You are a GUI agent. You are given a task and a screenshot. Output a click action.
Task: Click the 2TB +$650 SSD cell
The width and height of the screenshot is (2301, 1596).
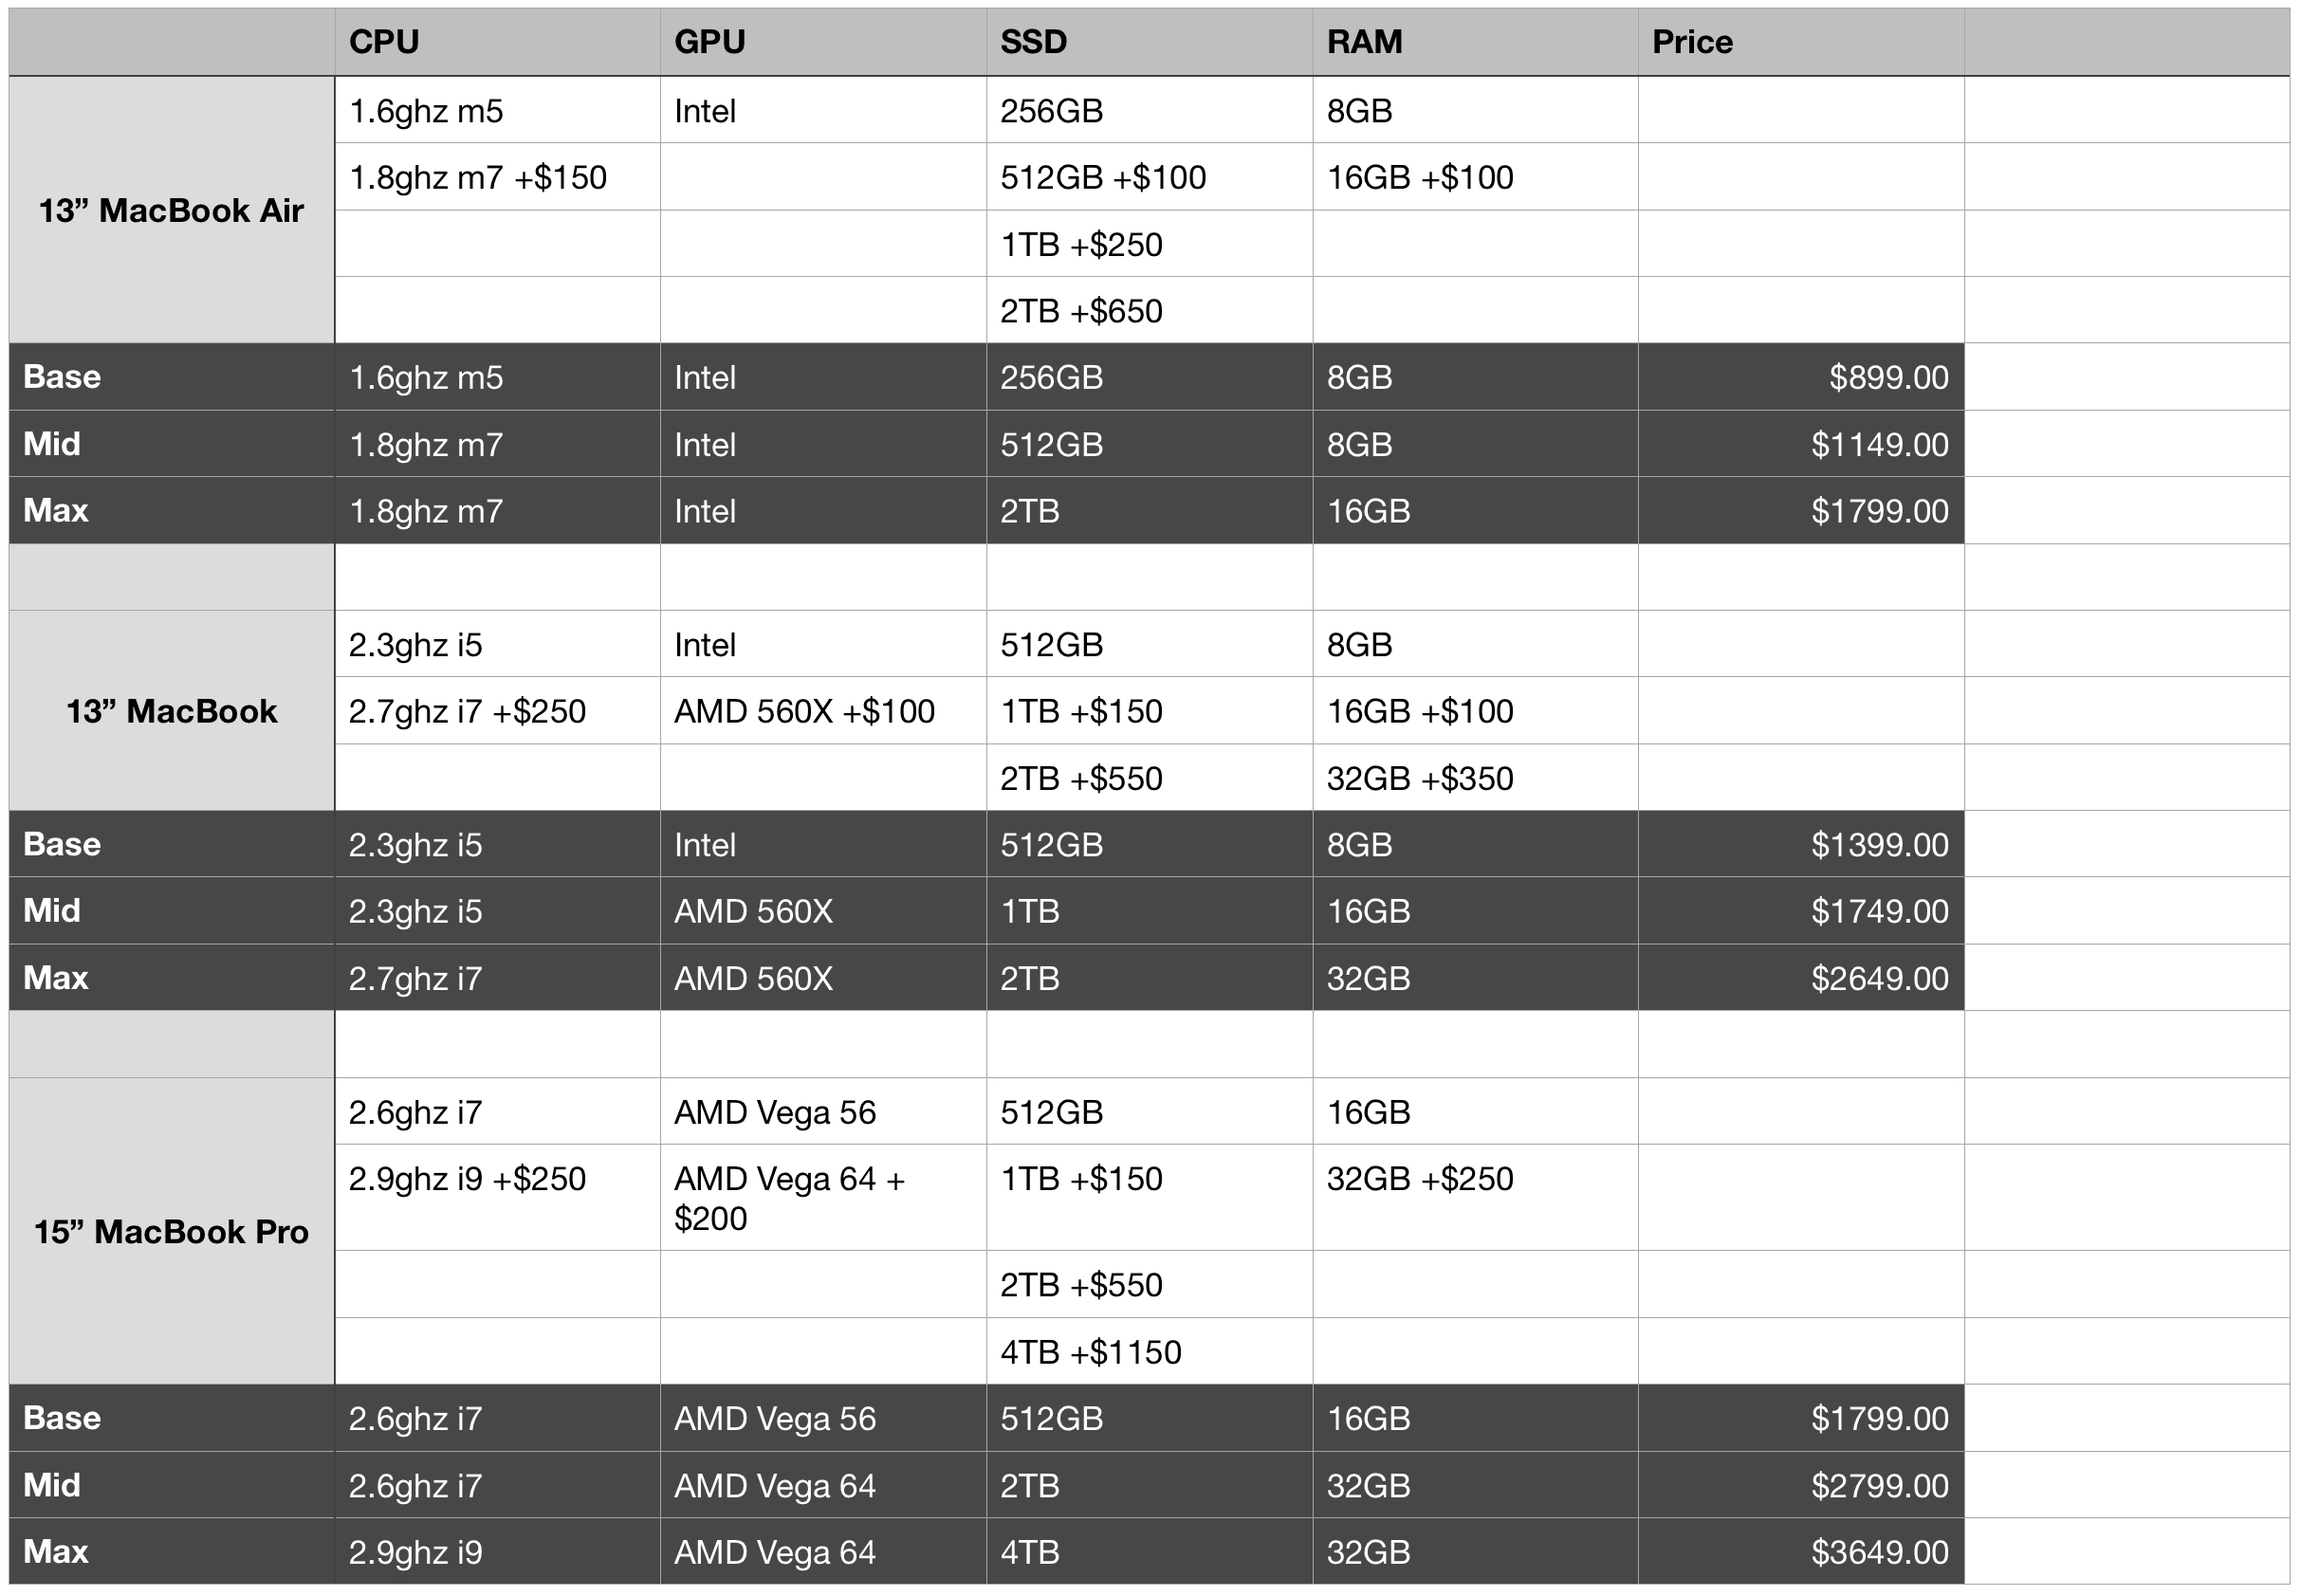(1149, 310)
